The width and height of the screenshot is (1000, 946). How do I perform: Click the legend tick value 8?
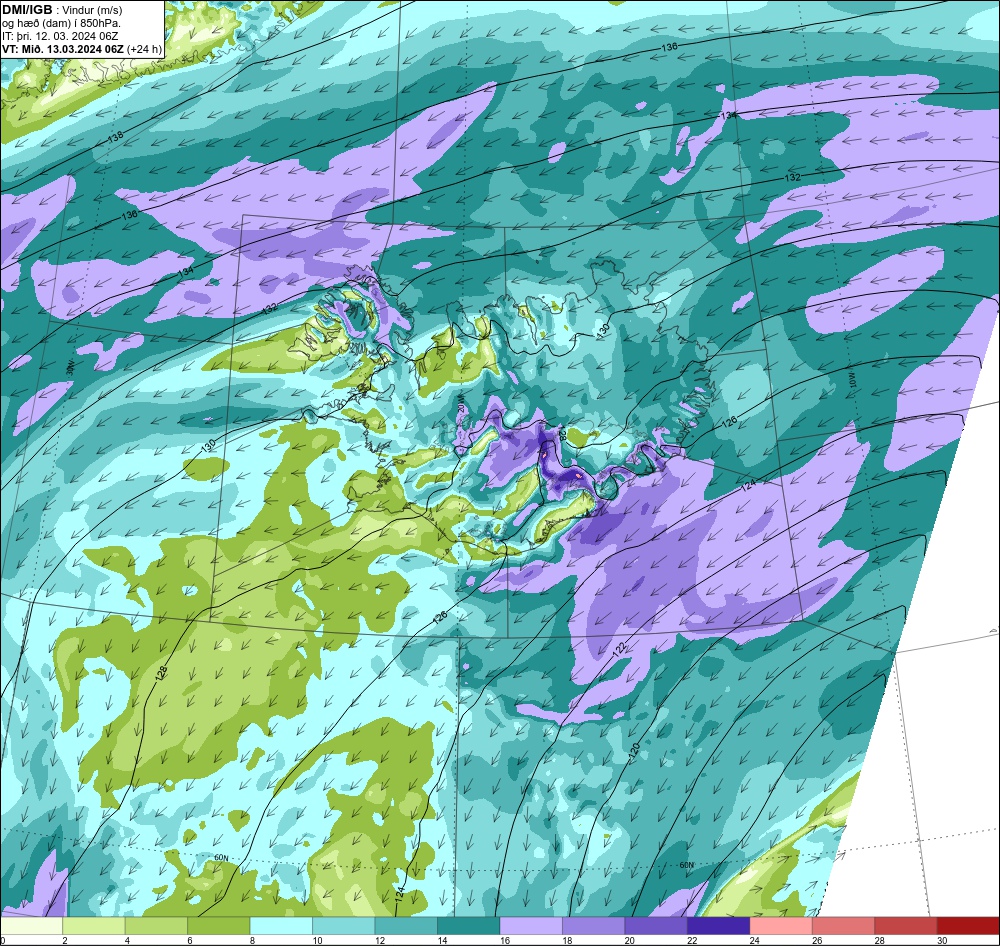[253, 940]
